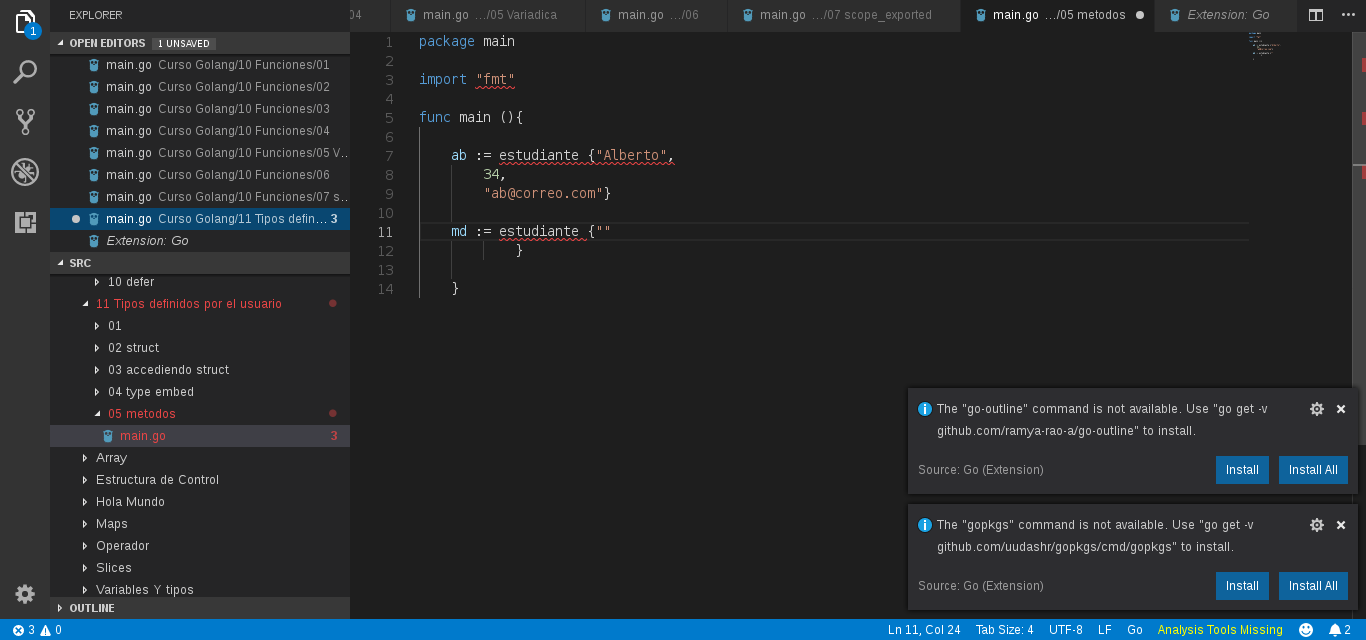Open gear options on go-outline notification

(x=1317, y=409)
